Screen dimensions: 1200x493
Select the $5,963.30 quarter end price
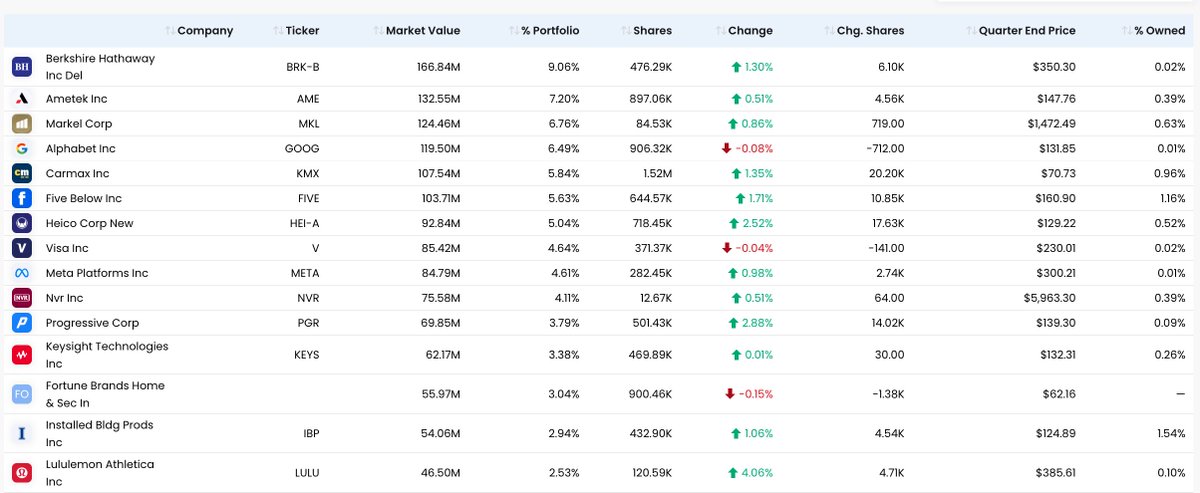pos(1049,298)
